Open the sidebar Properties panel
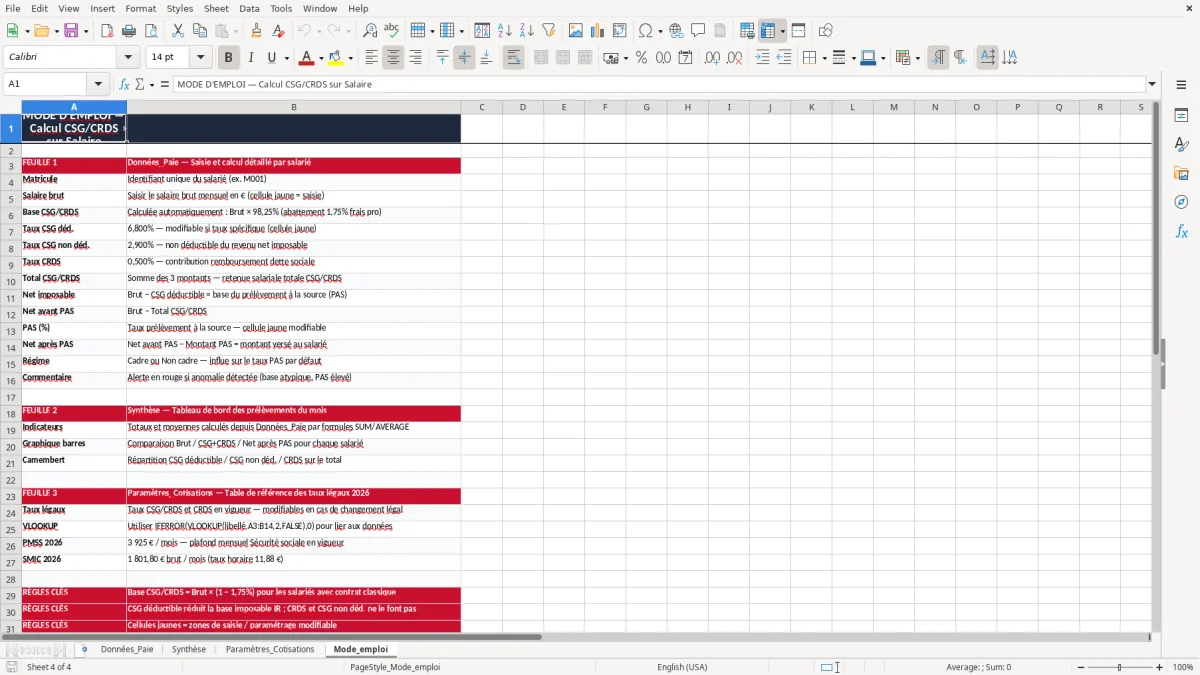 [x=1181, y=116]
